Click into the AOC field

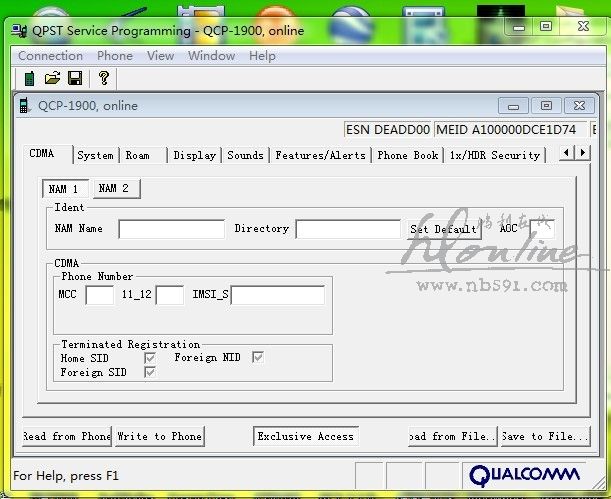[542, 229]
